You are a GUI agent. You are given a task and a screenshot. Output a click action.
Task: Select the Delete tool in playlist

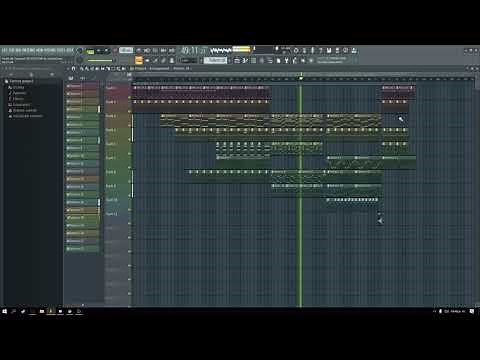click(92, 68)
